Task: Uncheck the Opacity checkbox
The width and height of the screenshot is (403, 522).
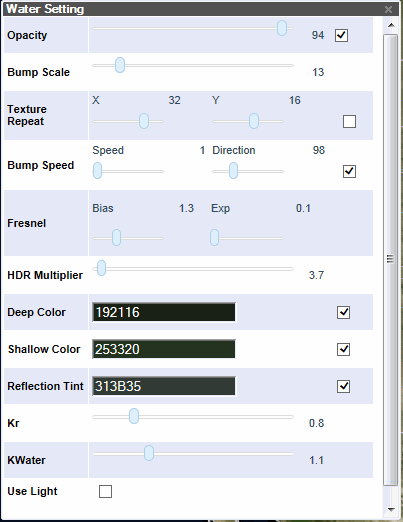Action: 341,35
